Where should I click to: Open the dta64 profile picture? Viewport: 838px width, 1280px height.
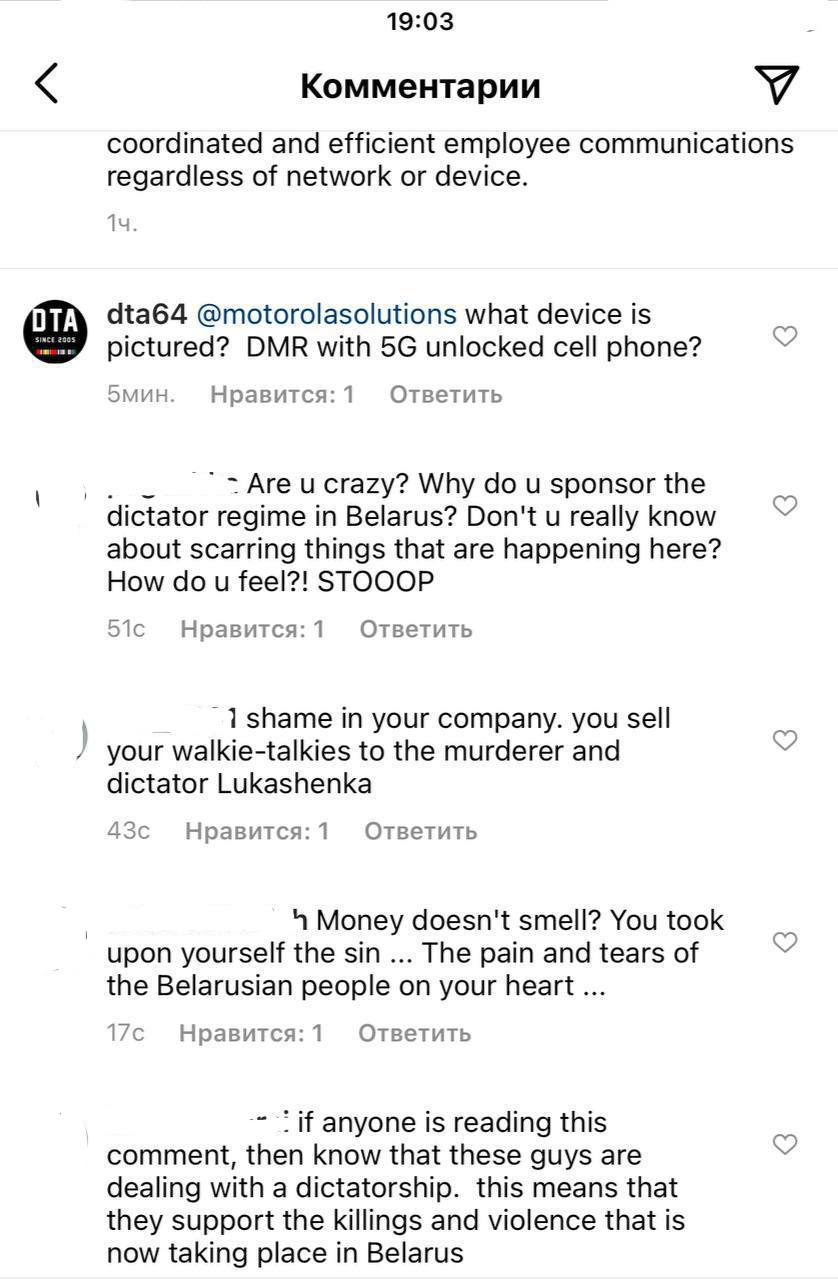(54, 333)
